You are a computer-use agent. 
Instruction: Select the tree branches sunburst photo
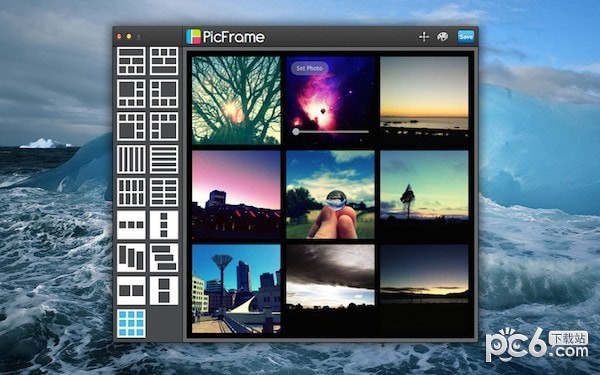click(x=236, y=100)
